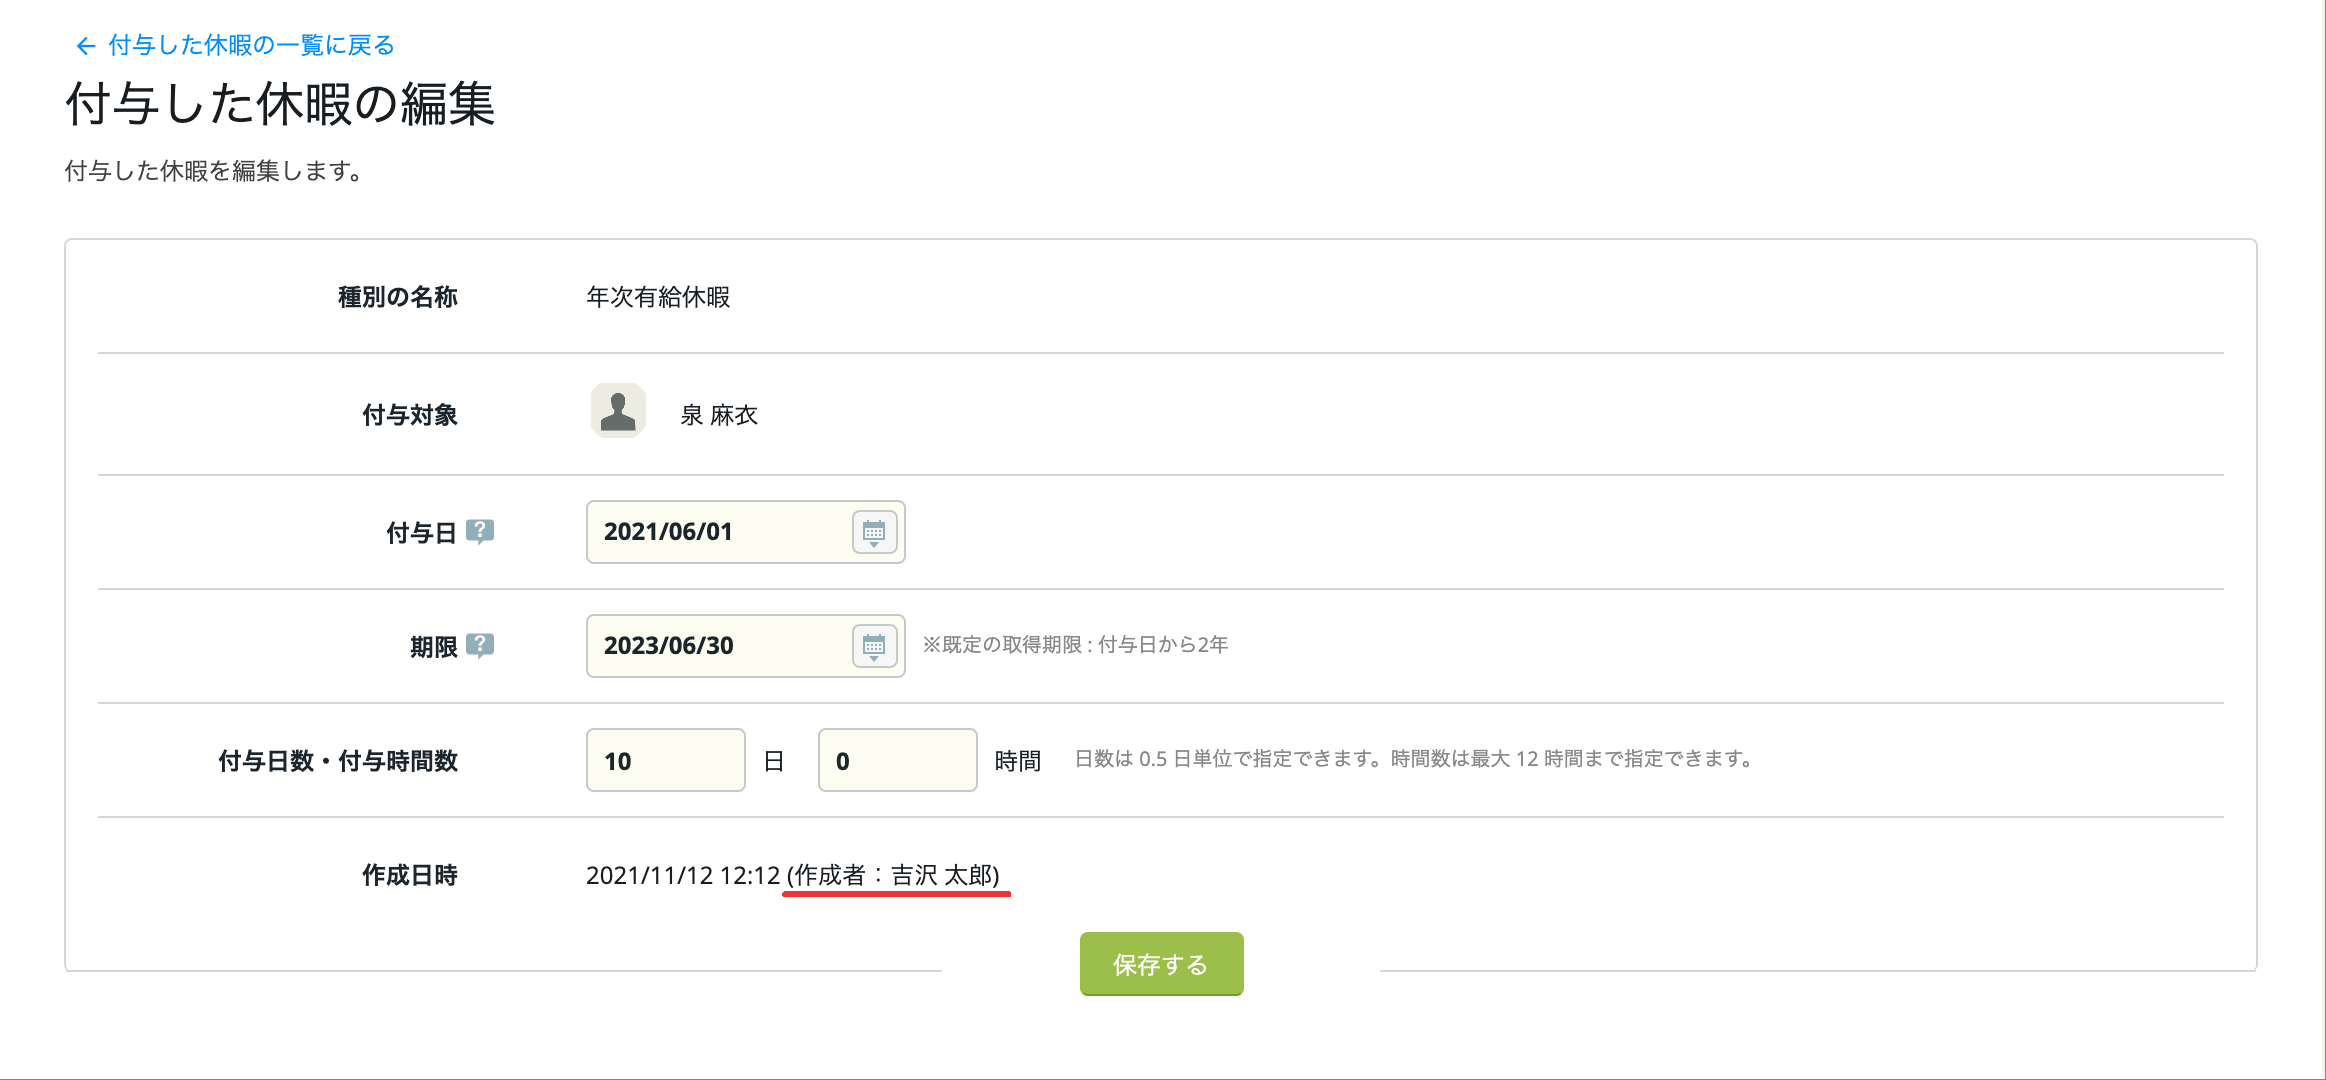Screen dimensions: 2326x1080
Task: Click the 付与日数・付与時間数 label
Action: 338,761
